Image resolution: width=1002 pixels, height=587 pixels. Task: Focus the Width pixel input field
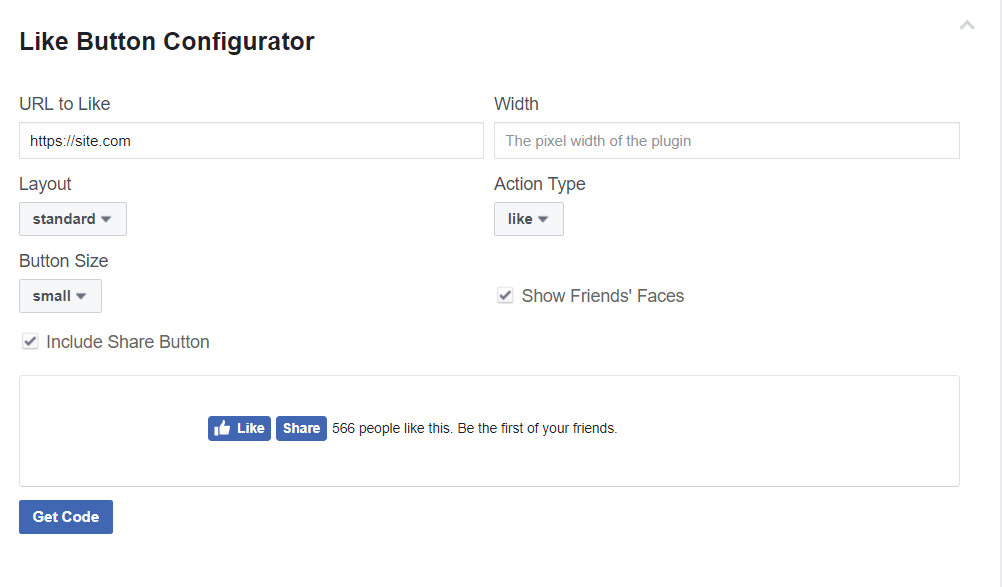click(727, 141)
